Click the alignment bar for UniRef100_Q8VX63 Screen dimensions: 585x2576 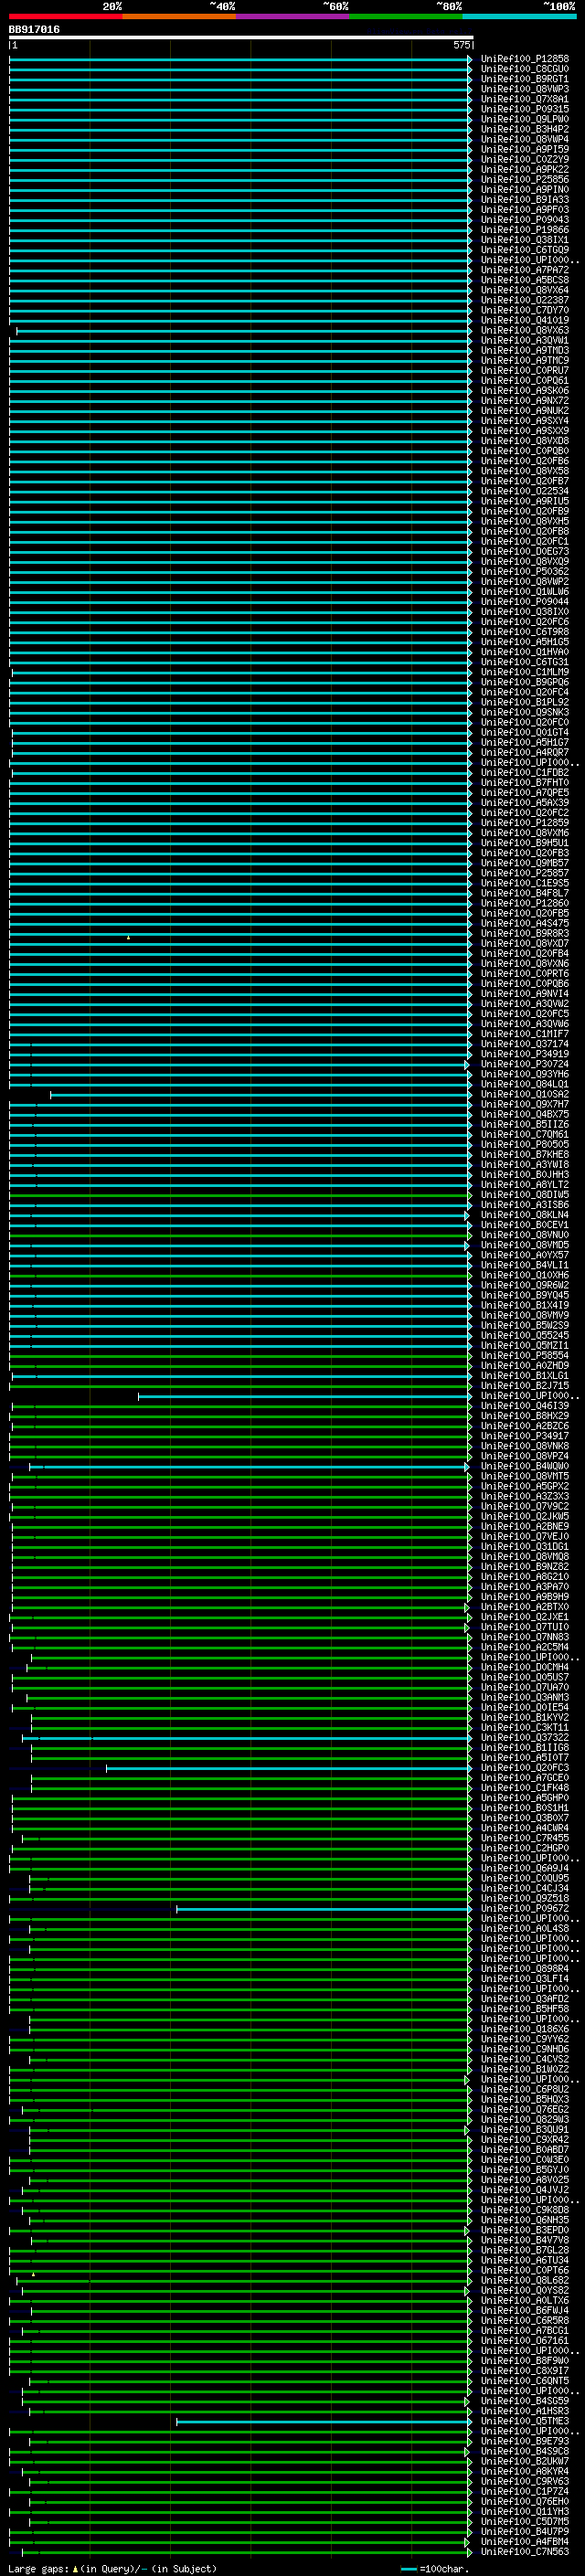click(x=244, y=330)
